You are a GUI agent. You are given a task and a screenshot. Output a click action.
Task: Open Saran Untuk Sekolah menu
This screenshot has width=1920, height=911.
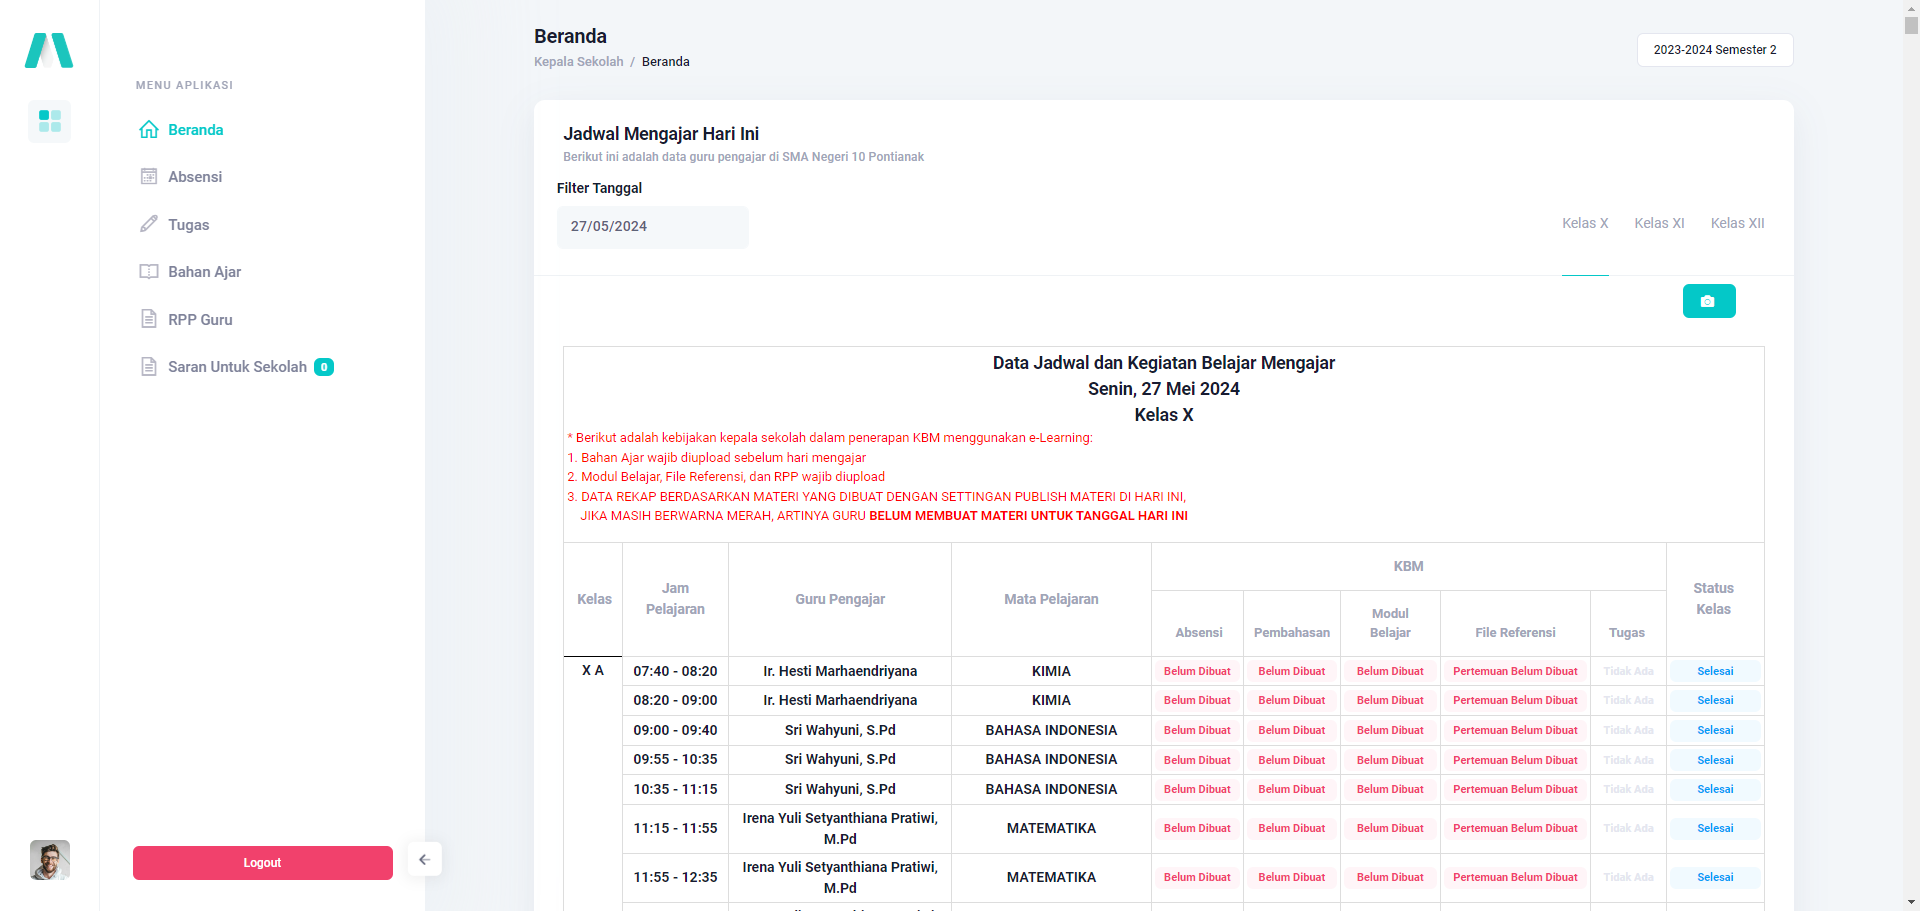point(237,367)
